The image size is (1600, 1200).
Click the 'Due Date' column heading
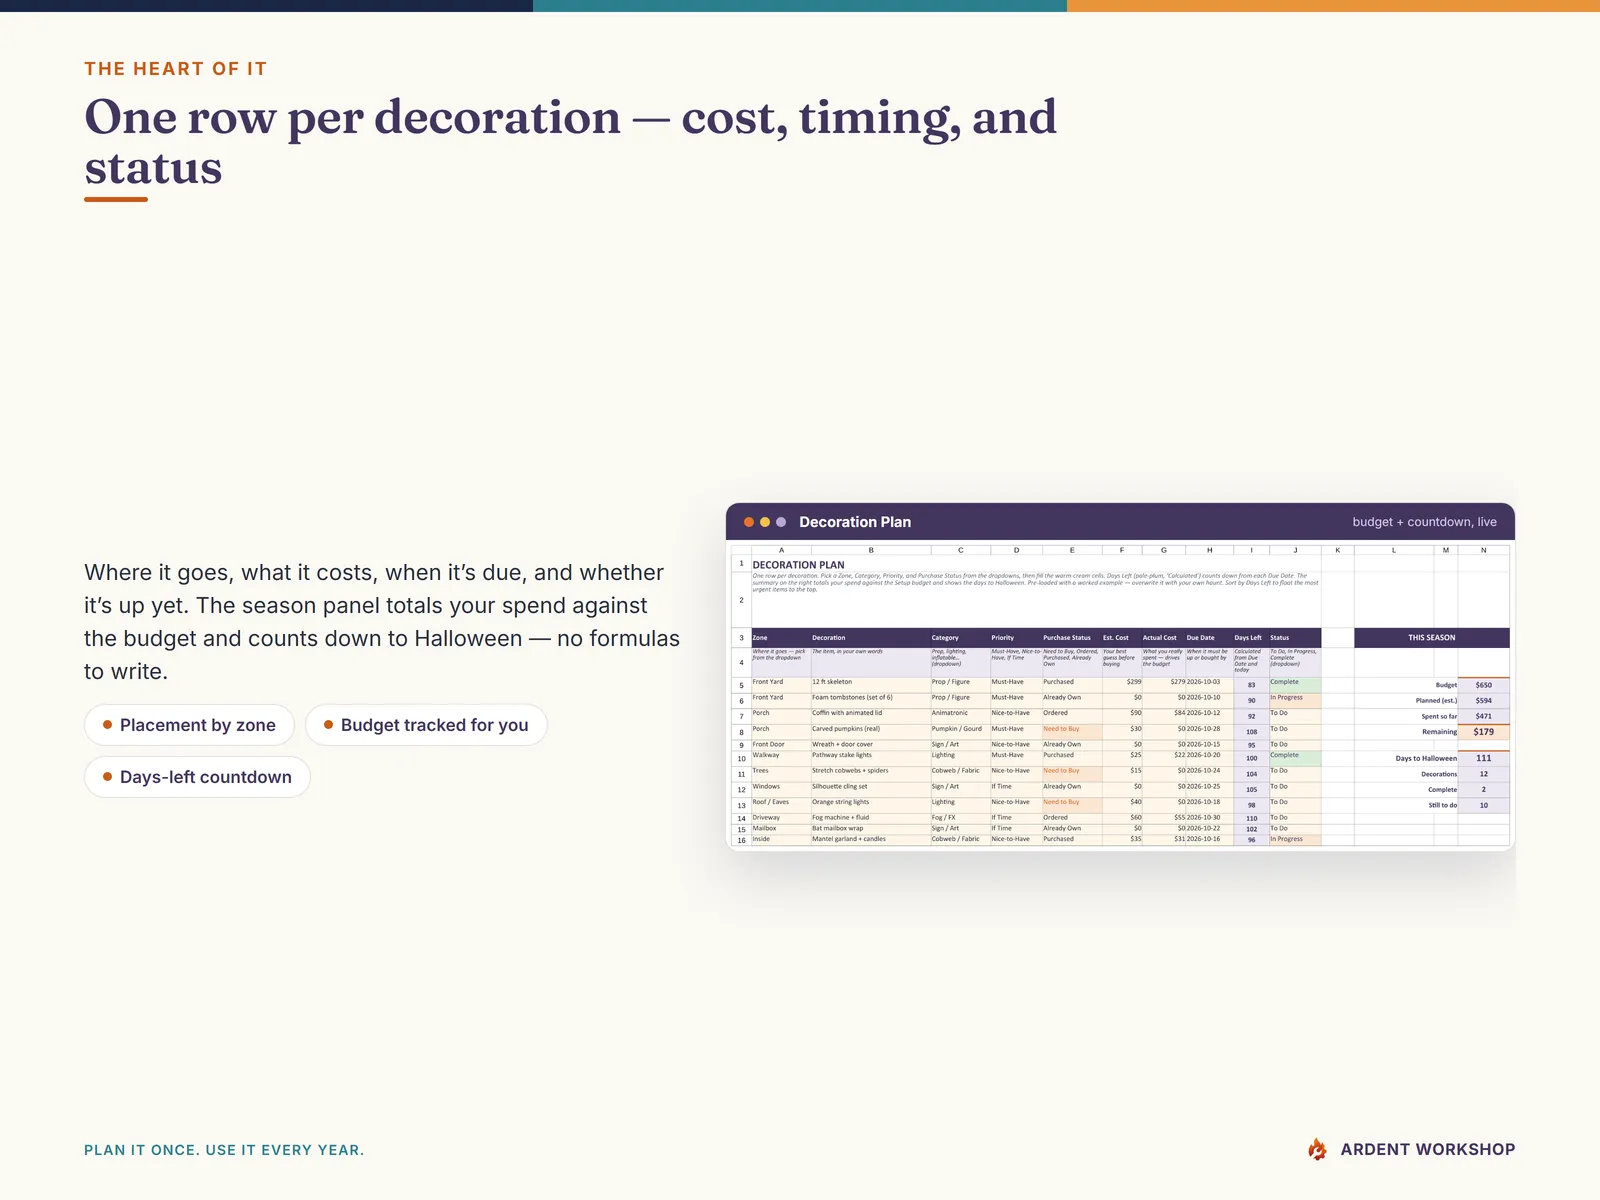1209,637
